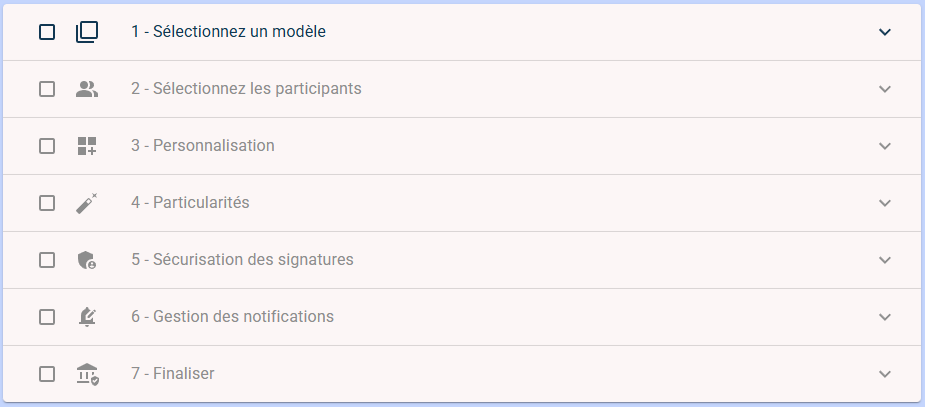Image resolution: width=925 pixels, height=407 pixels.
Task: Expand step 1 with its chevron
Action: [884, 32]
